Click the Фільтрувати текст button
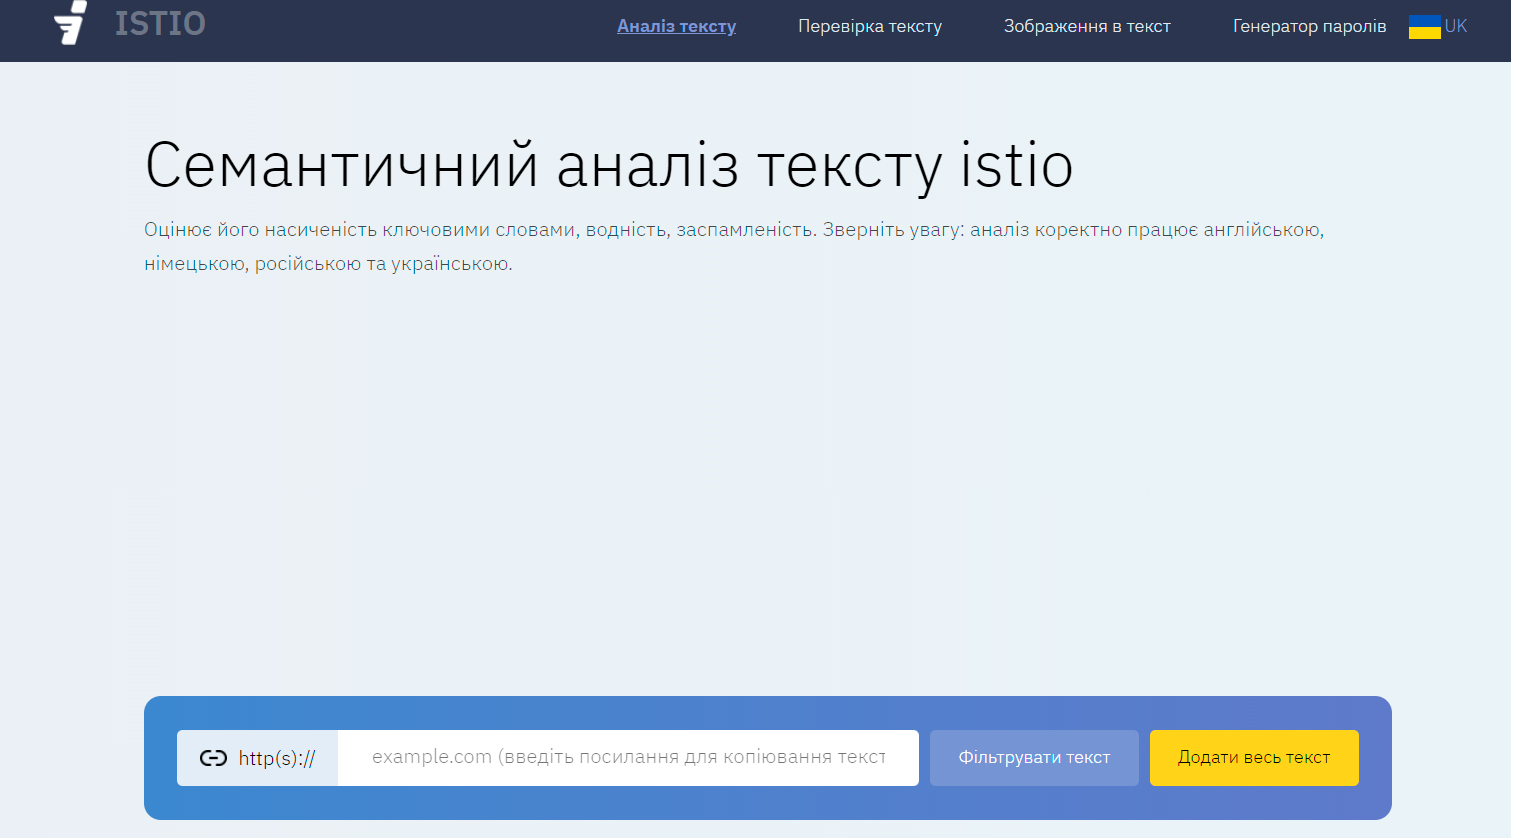 click(x=1034, y=758)
